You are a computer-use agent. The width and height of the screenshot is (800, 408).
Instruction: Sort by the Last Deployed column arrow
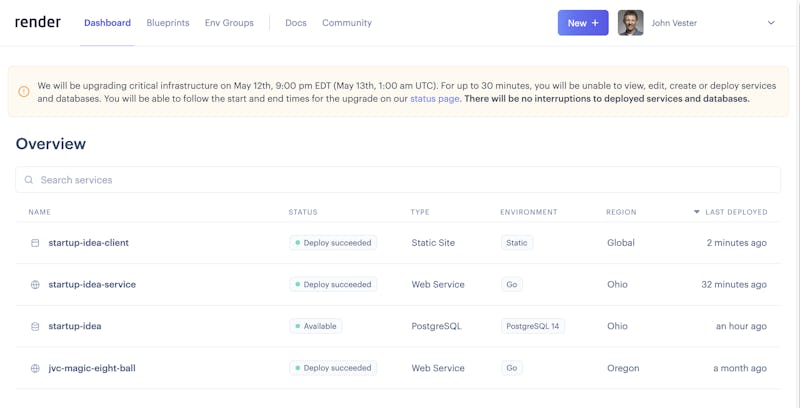pyautogui.click(x=697, y=212)
